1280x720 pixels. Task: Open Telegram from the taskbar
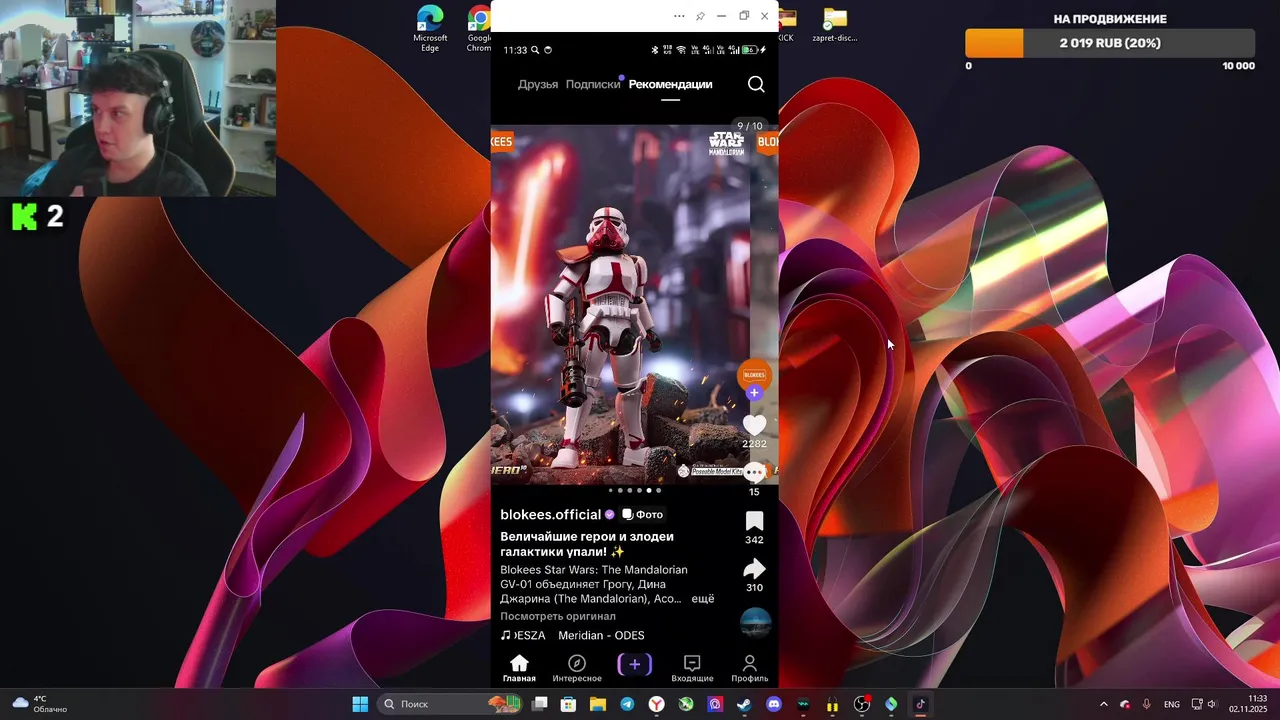tap(627, 704)
